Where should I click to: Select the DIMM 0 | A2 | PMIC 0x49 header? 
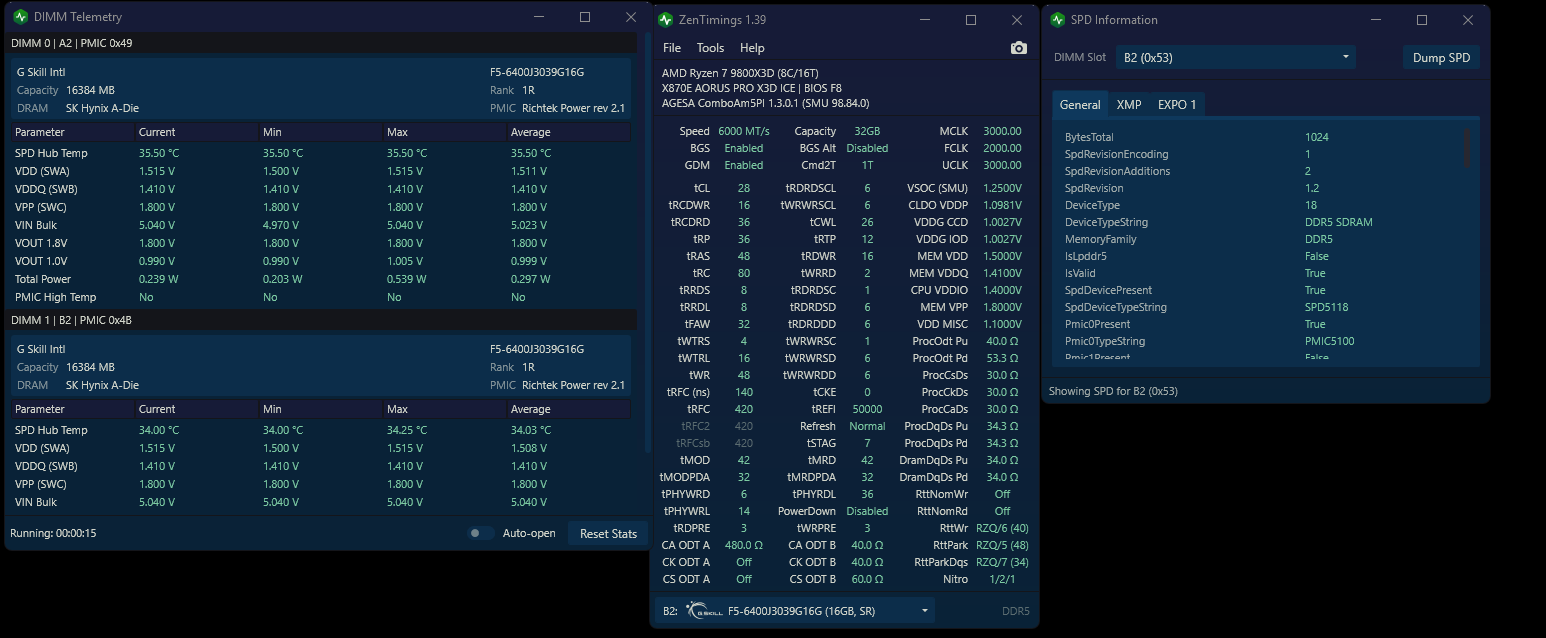pos(321,43)
